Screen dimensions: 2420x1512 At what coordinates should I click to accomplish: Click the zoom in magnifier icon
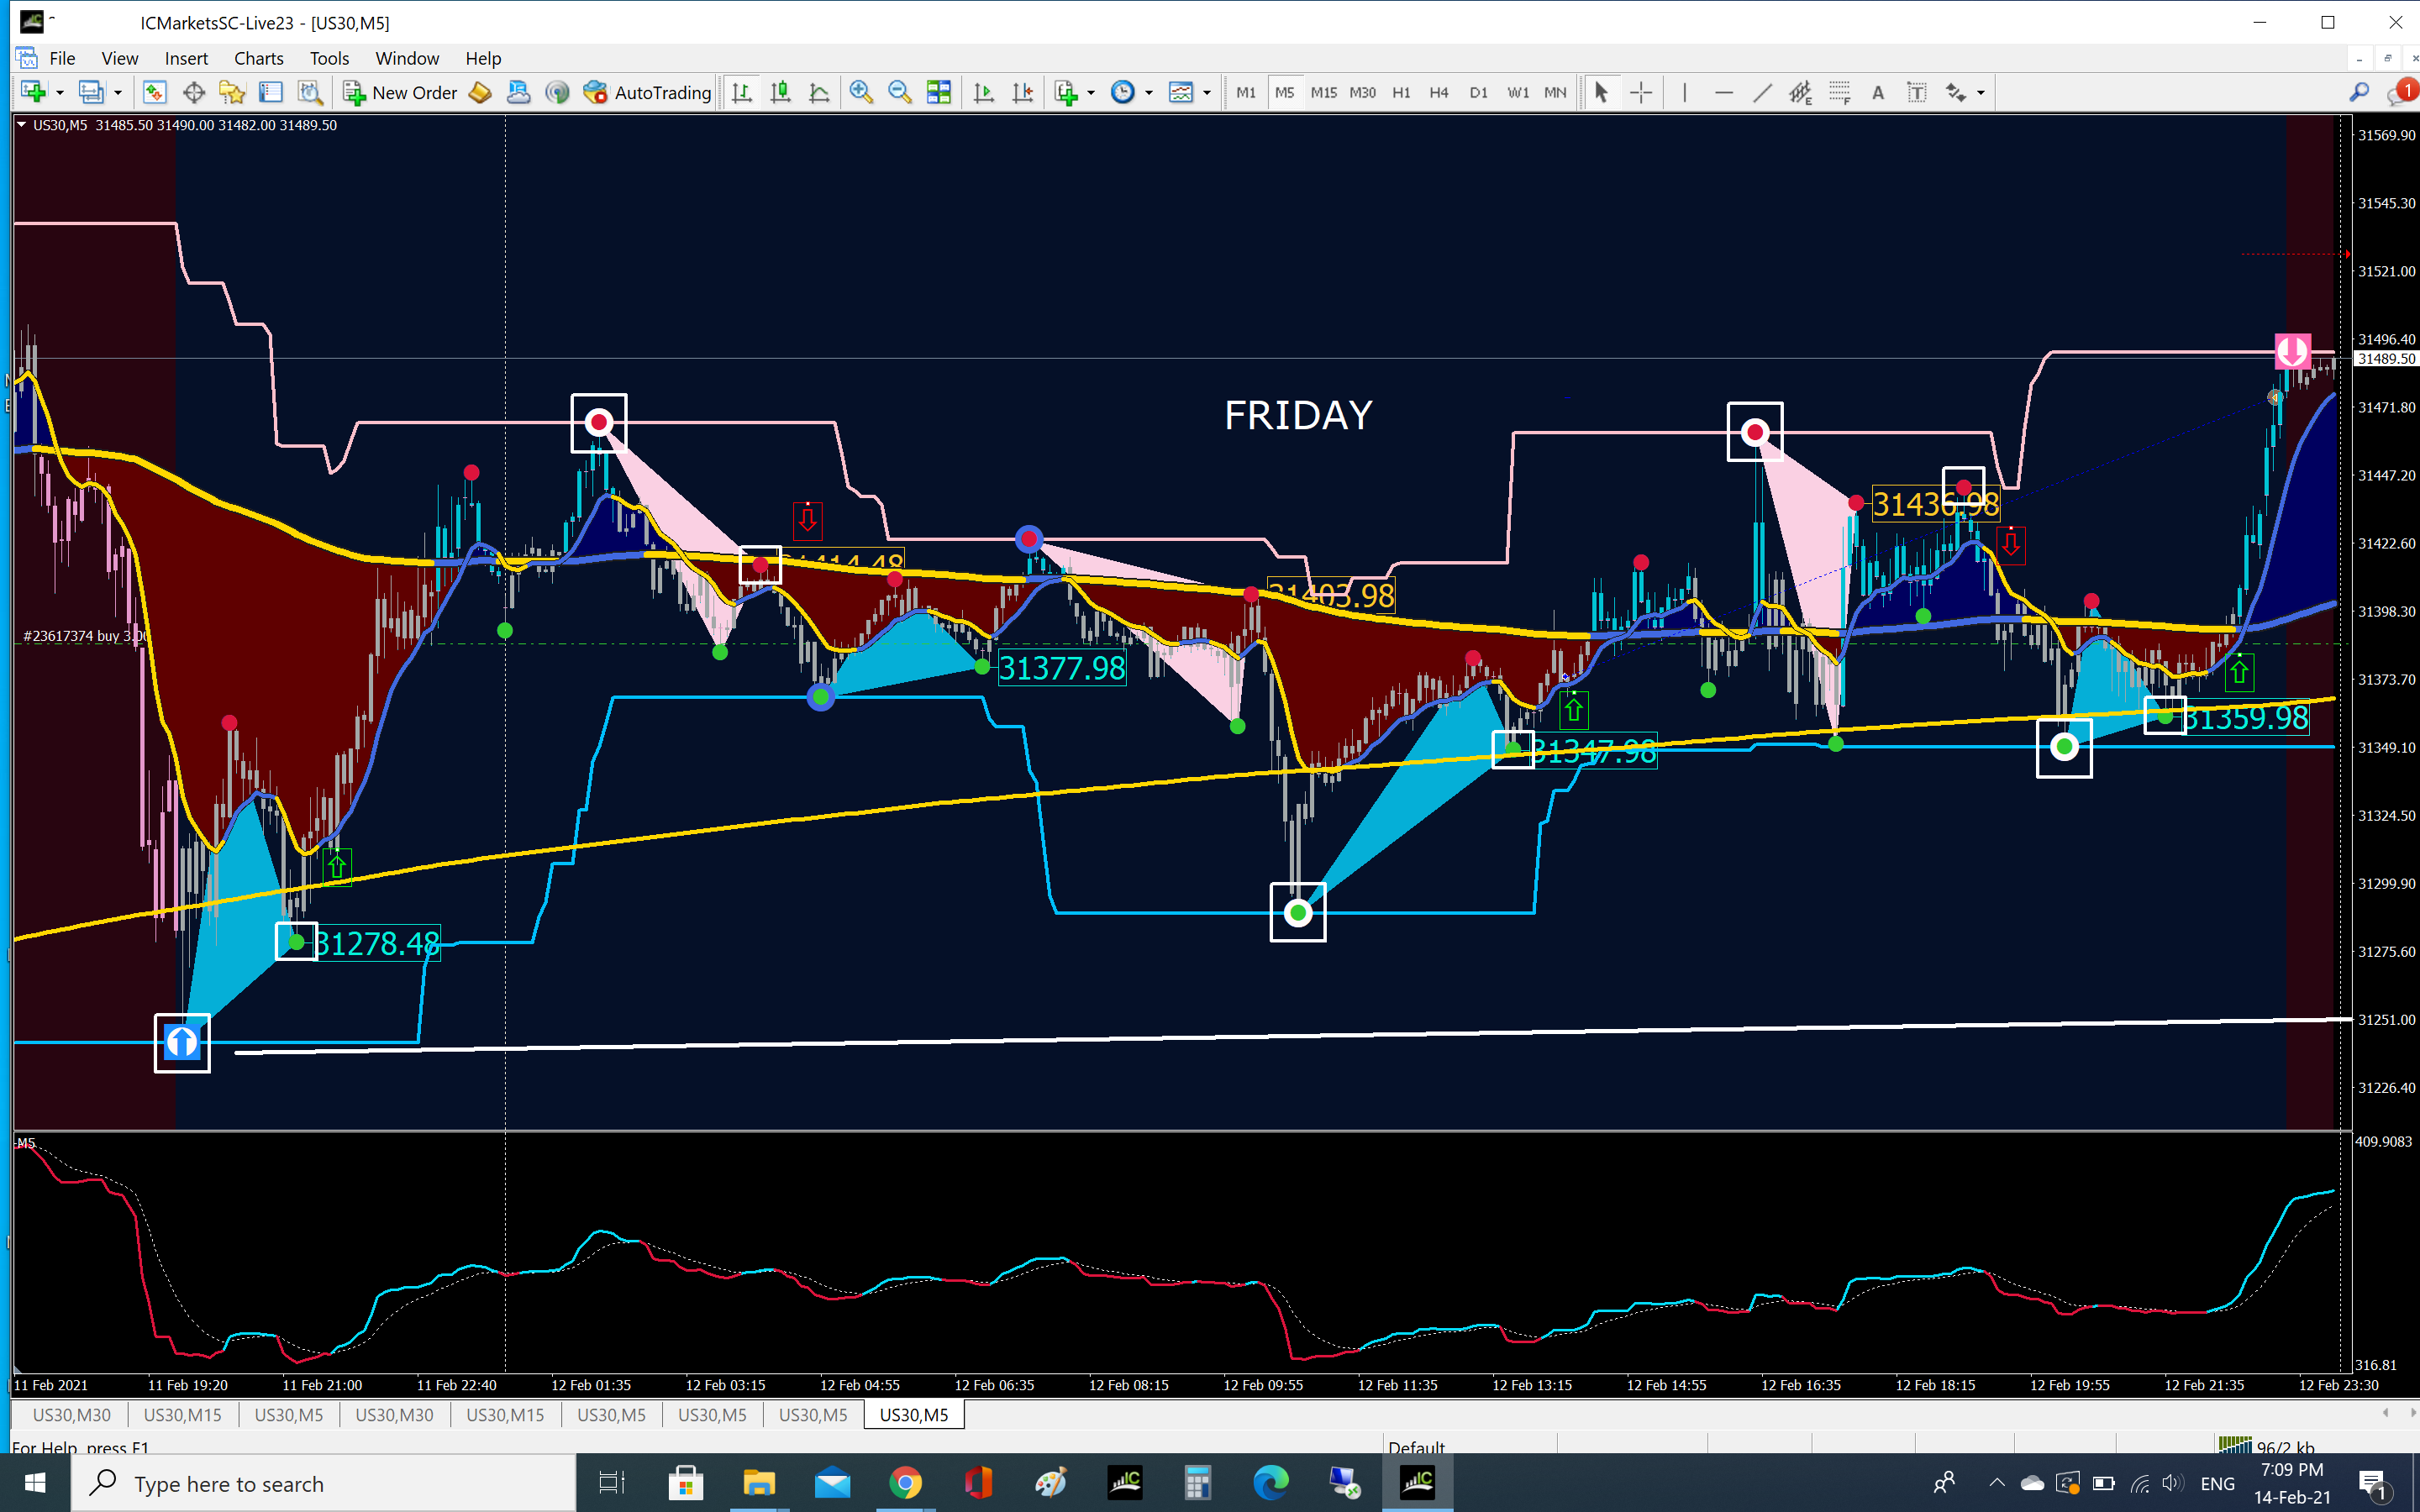860,92
